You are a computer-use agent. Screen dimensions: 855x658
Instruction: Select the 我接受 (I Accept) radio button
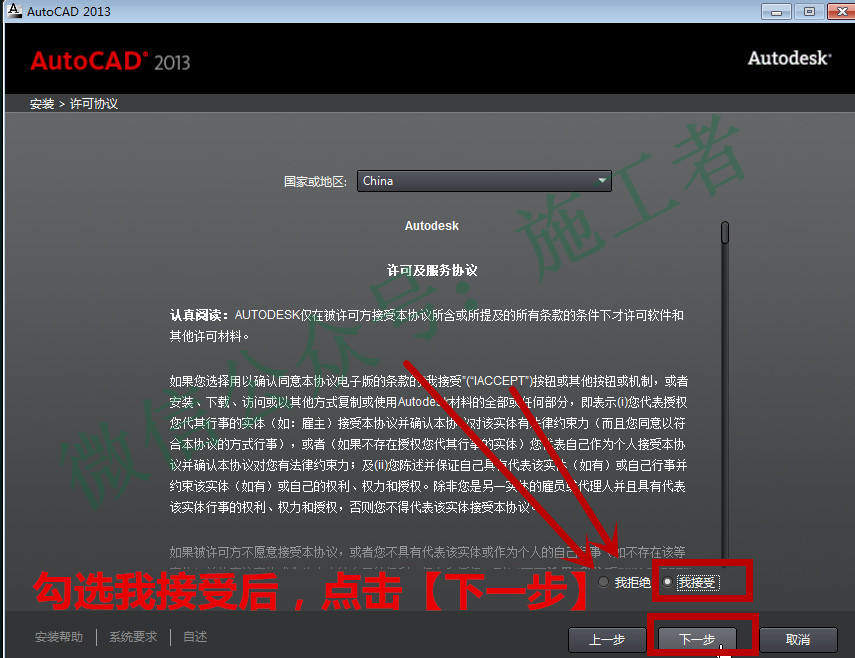[667, 582]
